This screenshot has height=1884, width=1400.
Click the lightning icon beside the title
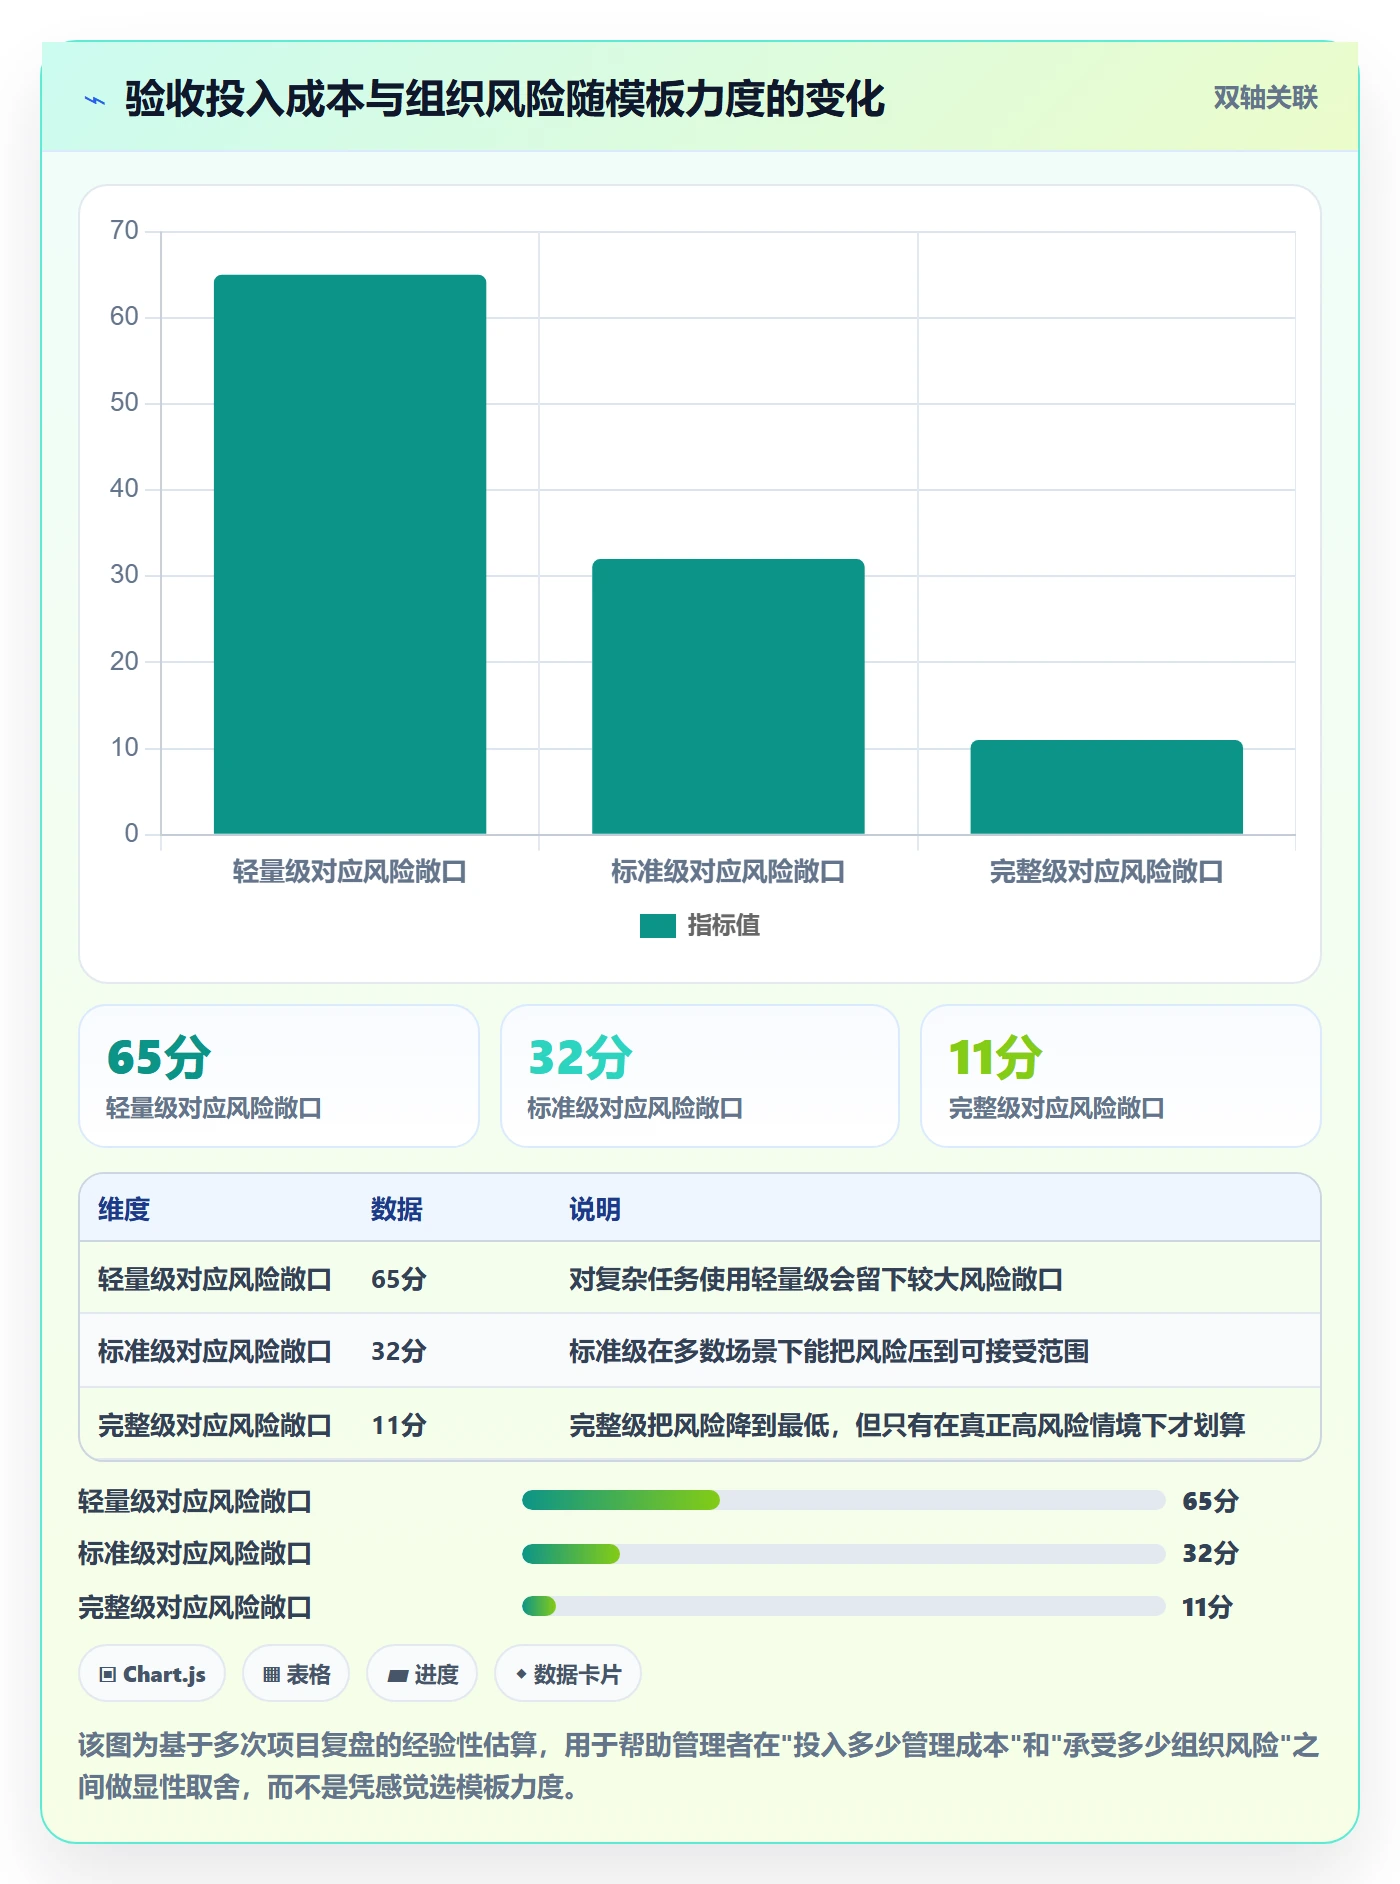(95, 100)
